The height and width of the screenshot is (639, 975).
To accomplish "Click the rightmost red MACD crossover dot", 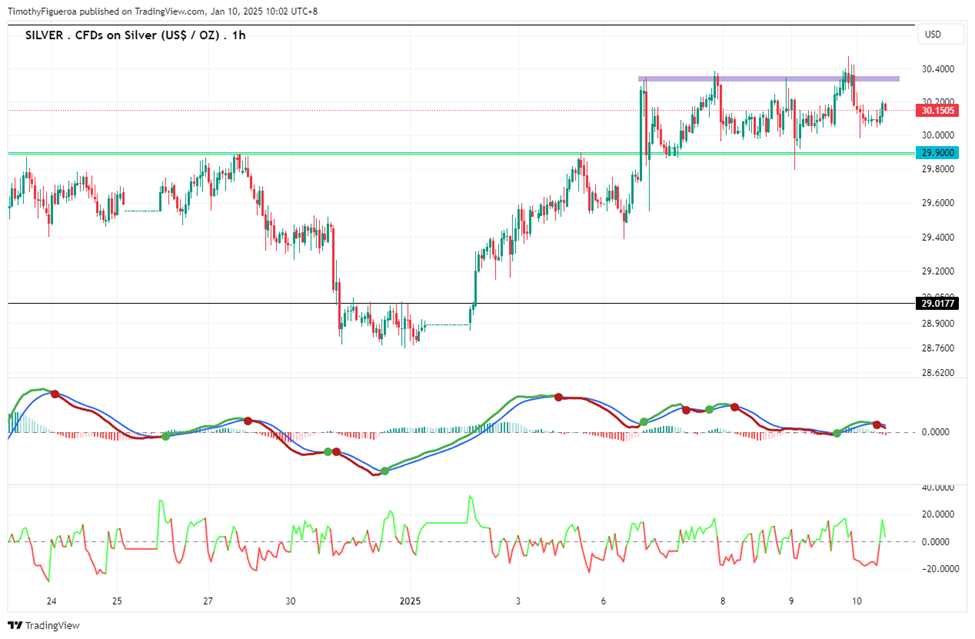I will (x=877, y=425).
